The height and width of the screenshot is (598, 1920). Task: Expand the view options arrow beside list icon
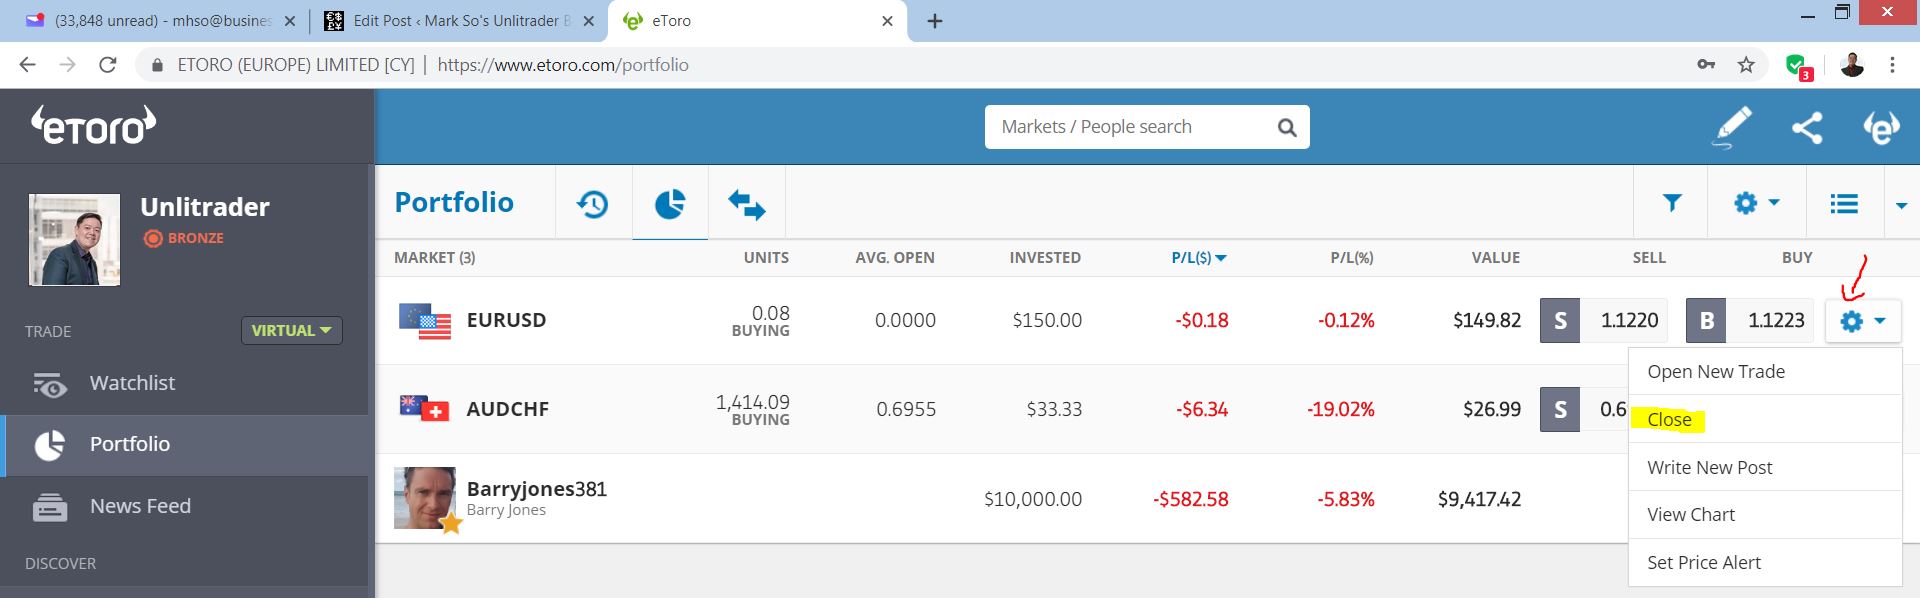(1901, 205)
